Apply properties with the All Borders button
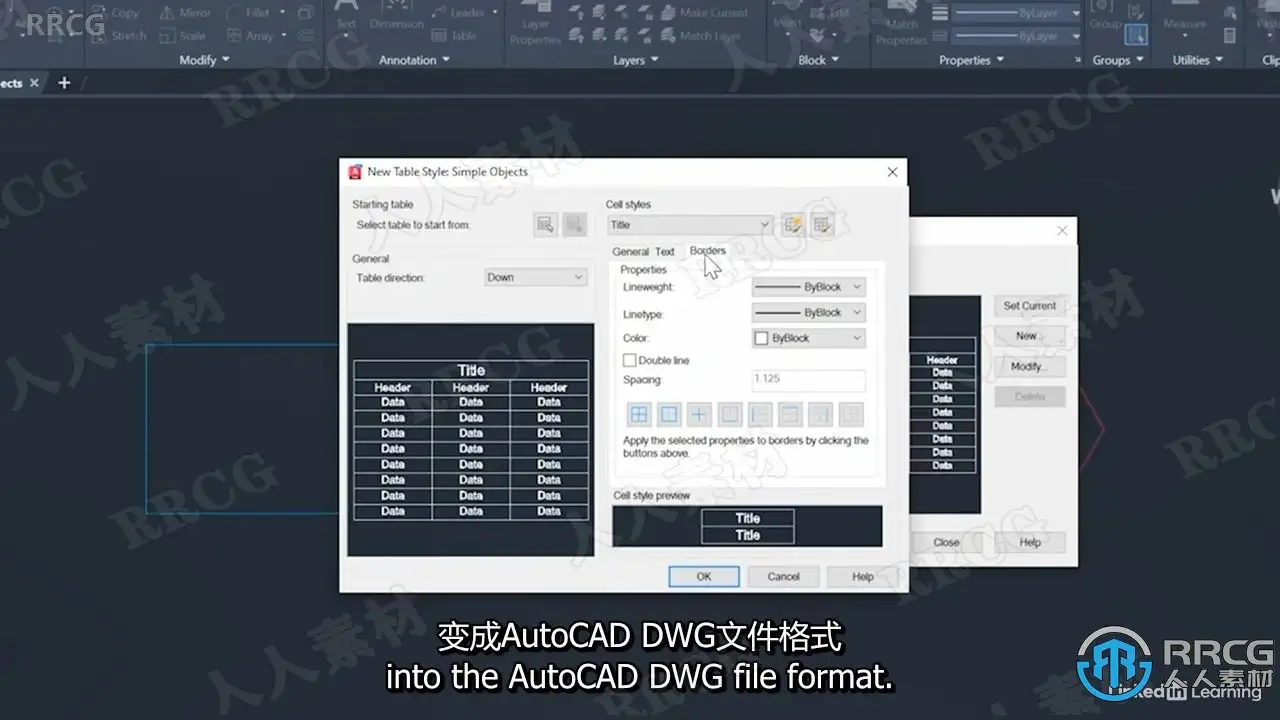 pos(639,414)
